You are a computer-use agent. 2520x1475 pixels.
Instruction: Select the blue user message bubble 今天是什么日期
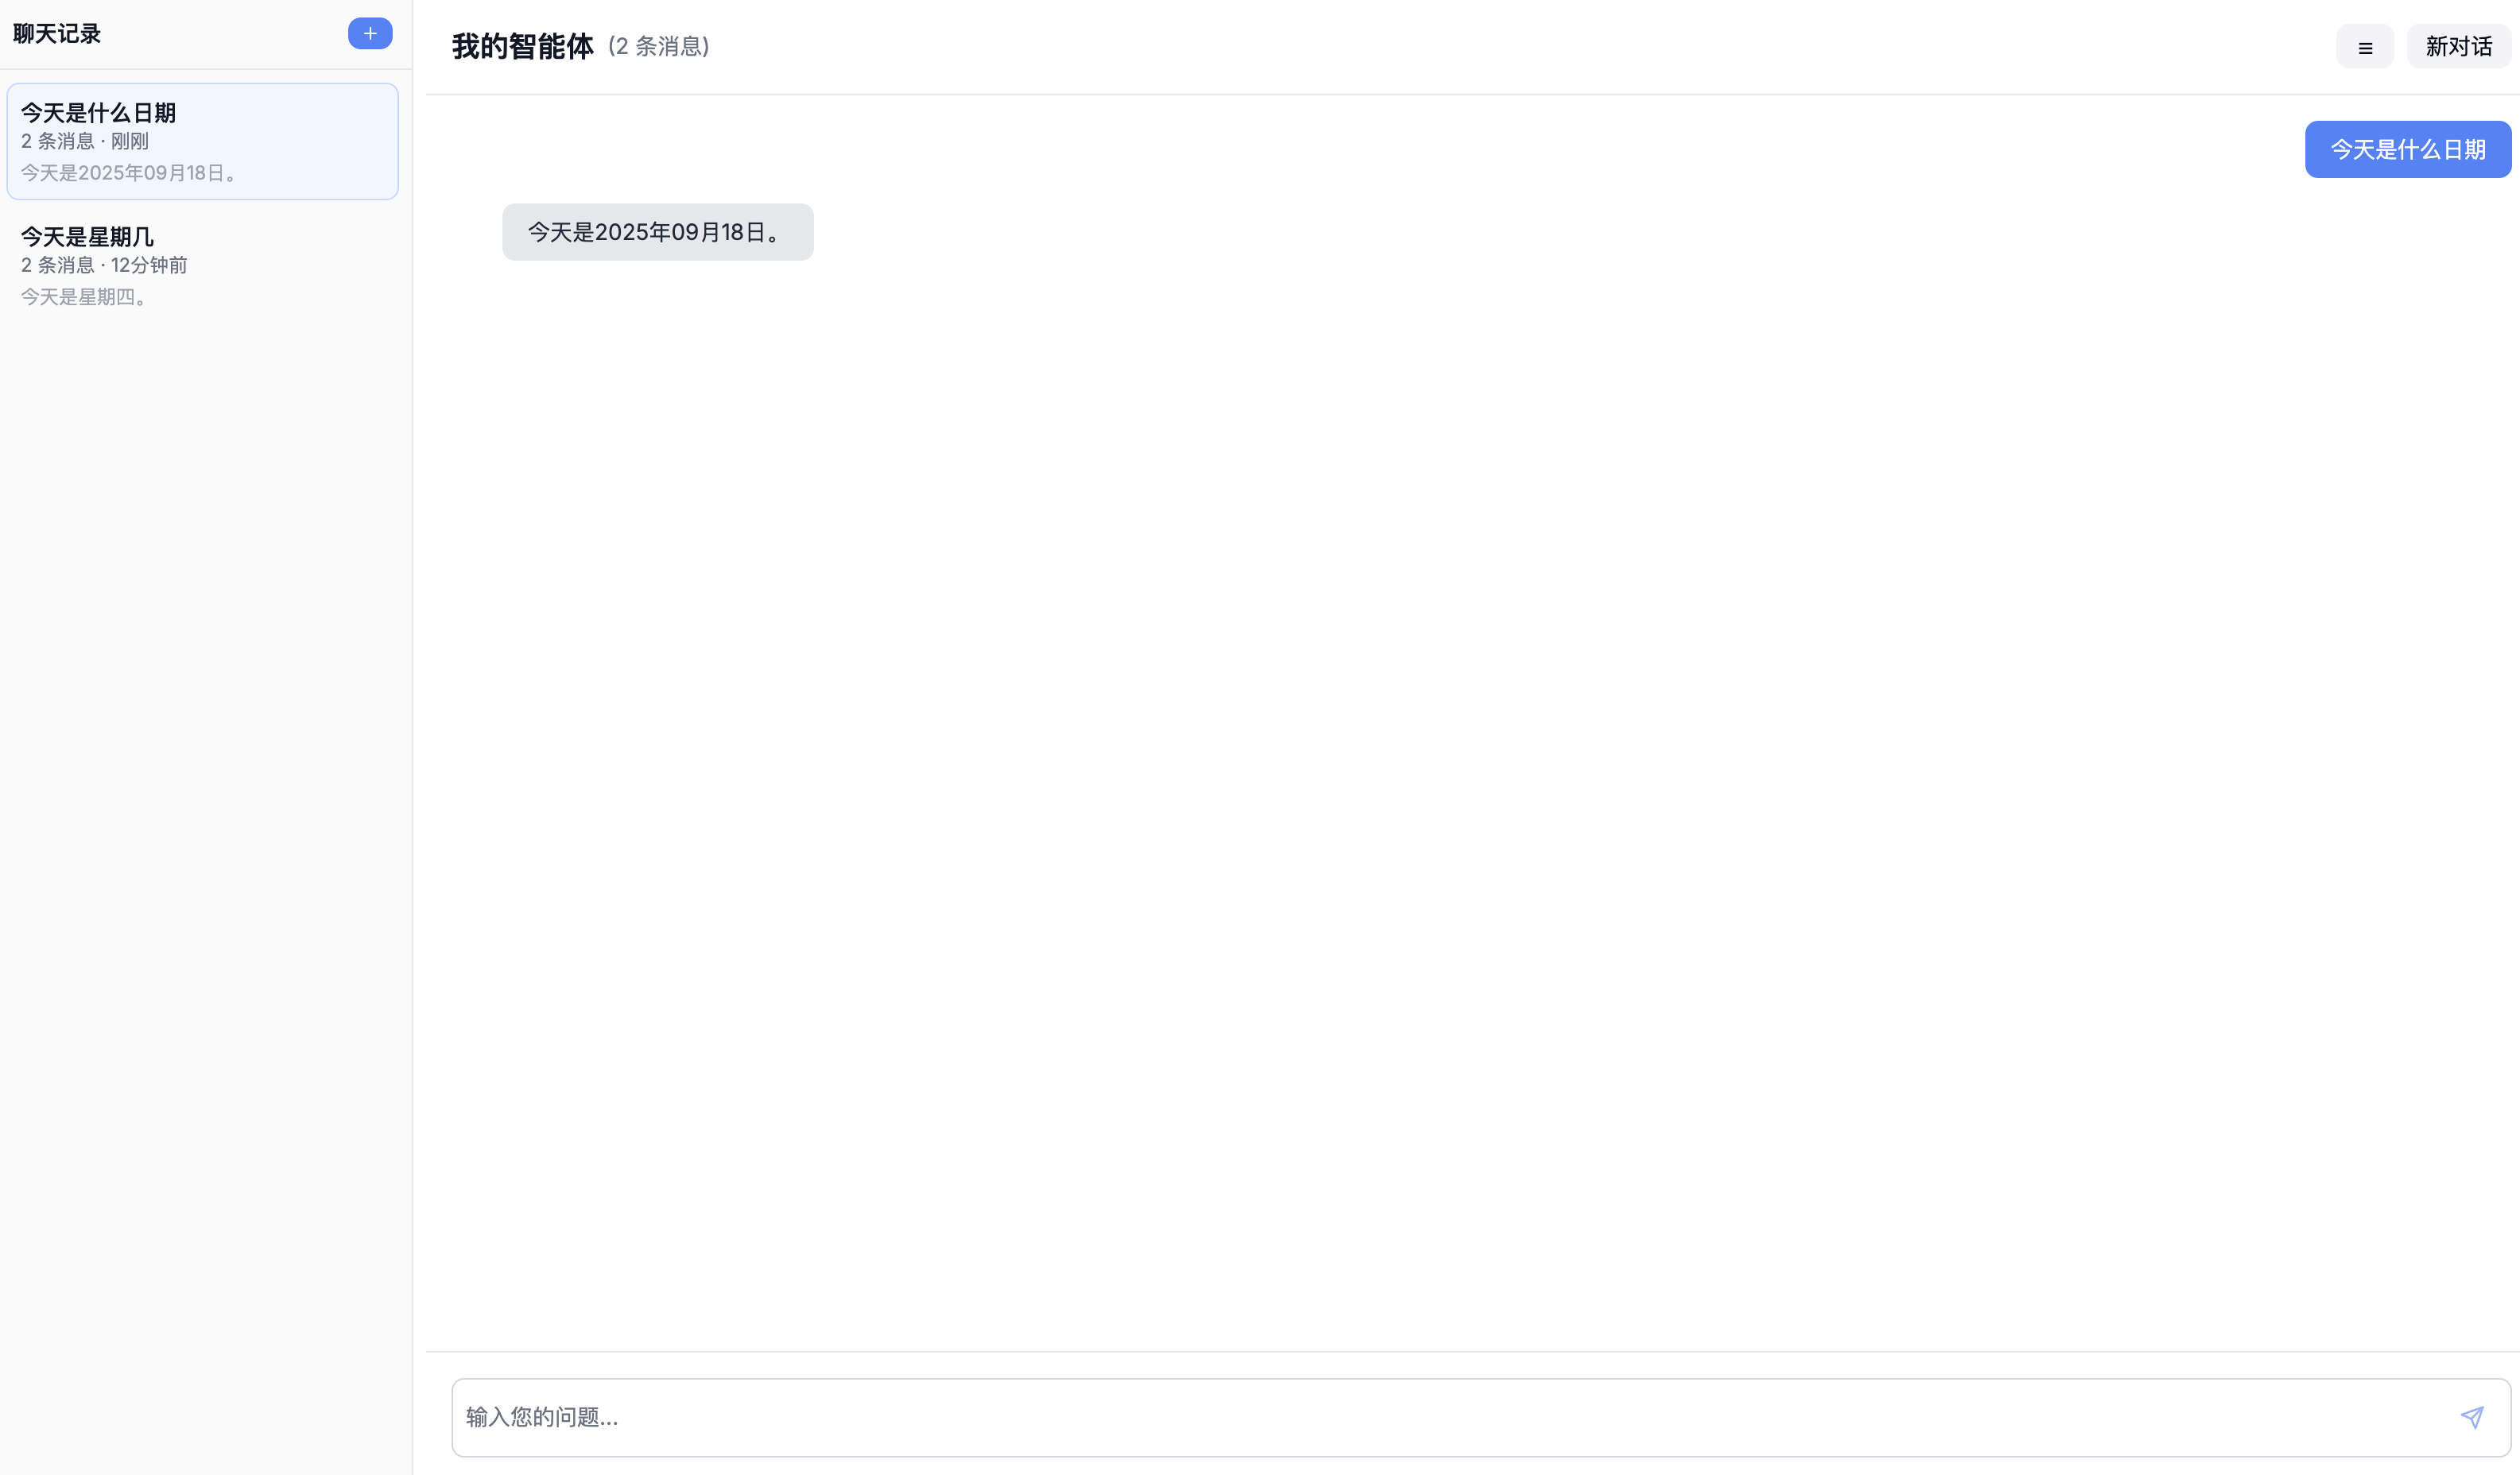pyautogui.click(x=2408, y=150)
